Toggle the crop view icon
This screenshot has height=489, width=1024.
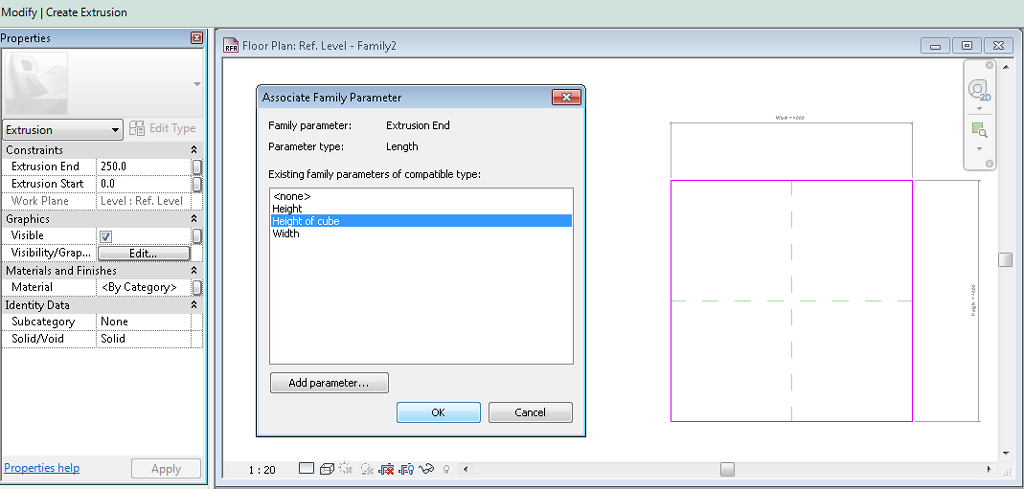coord(386,469)
